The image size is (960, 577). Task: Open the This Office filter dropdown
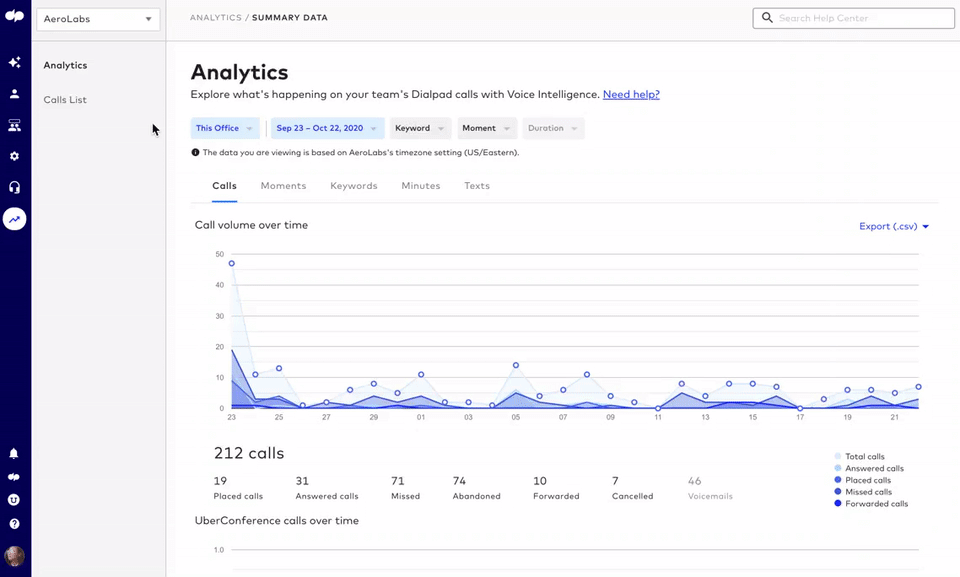(225, 128)
